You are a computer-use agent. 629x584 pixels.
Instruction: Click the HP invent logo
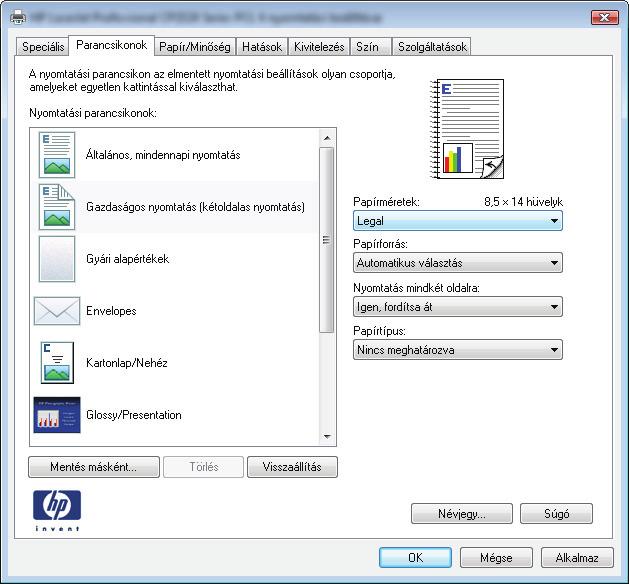coord(57,511)
